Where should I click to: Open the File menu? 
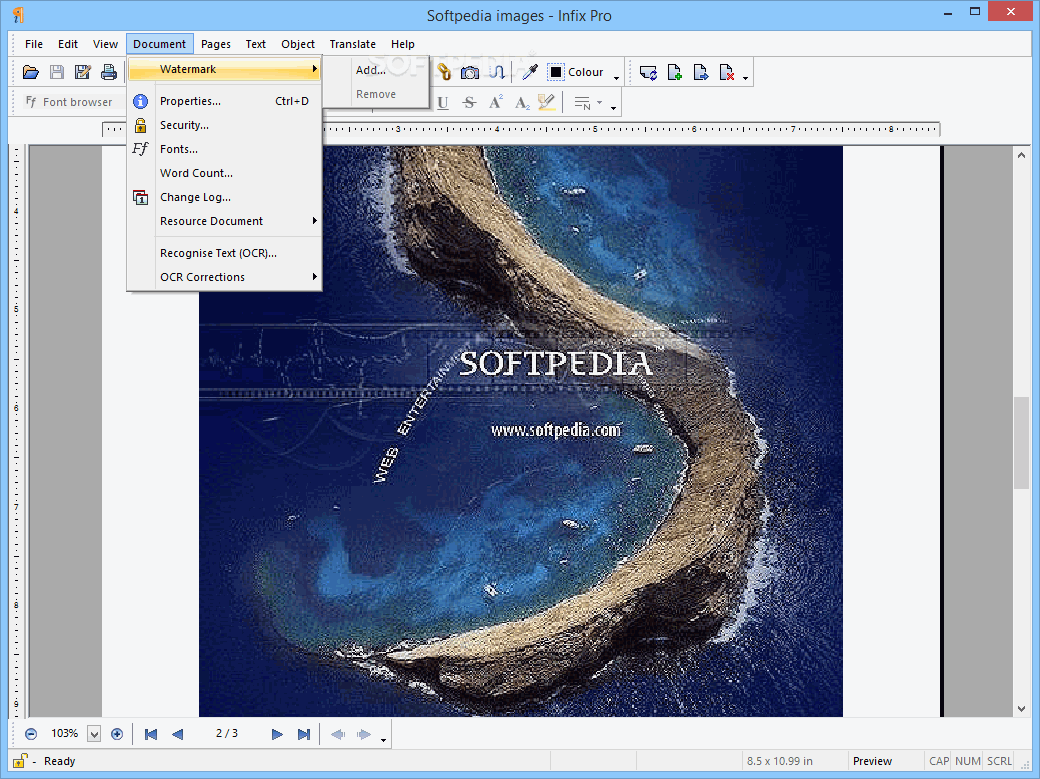tap(34, 44)
